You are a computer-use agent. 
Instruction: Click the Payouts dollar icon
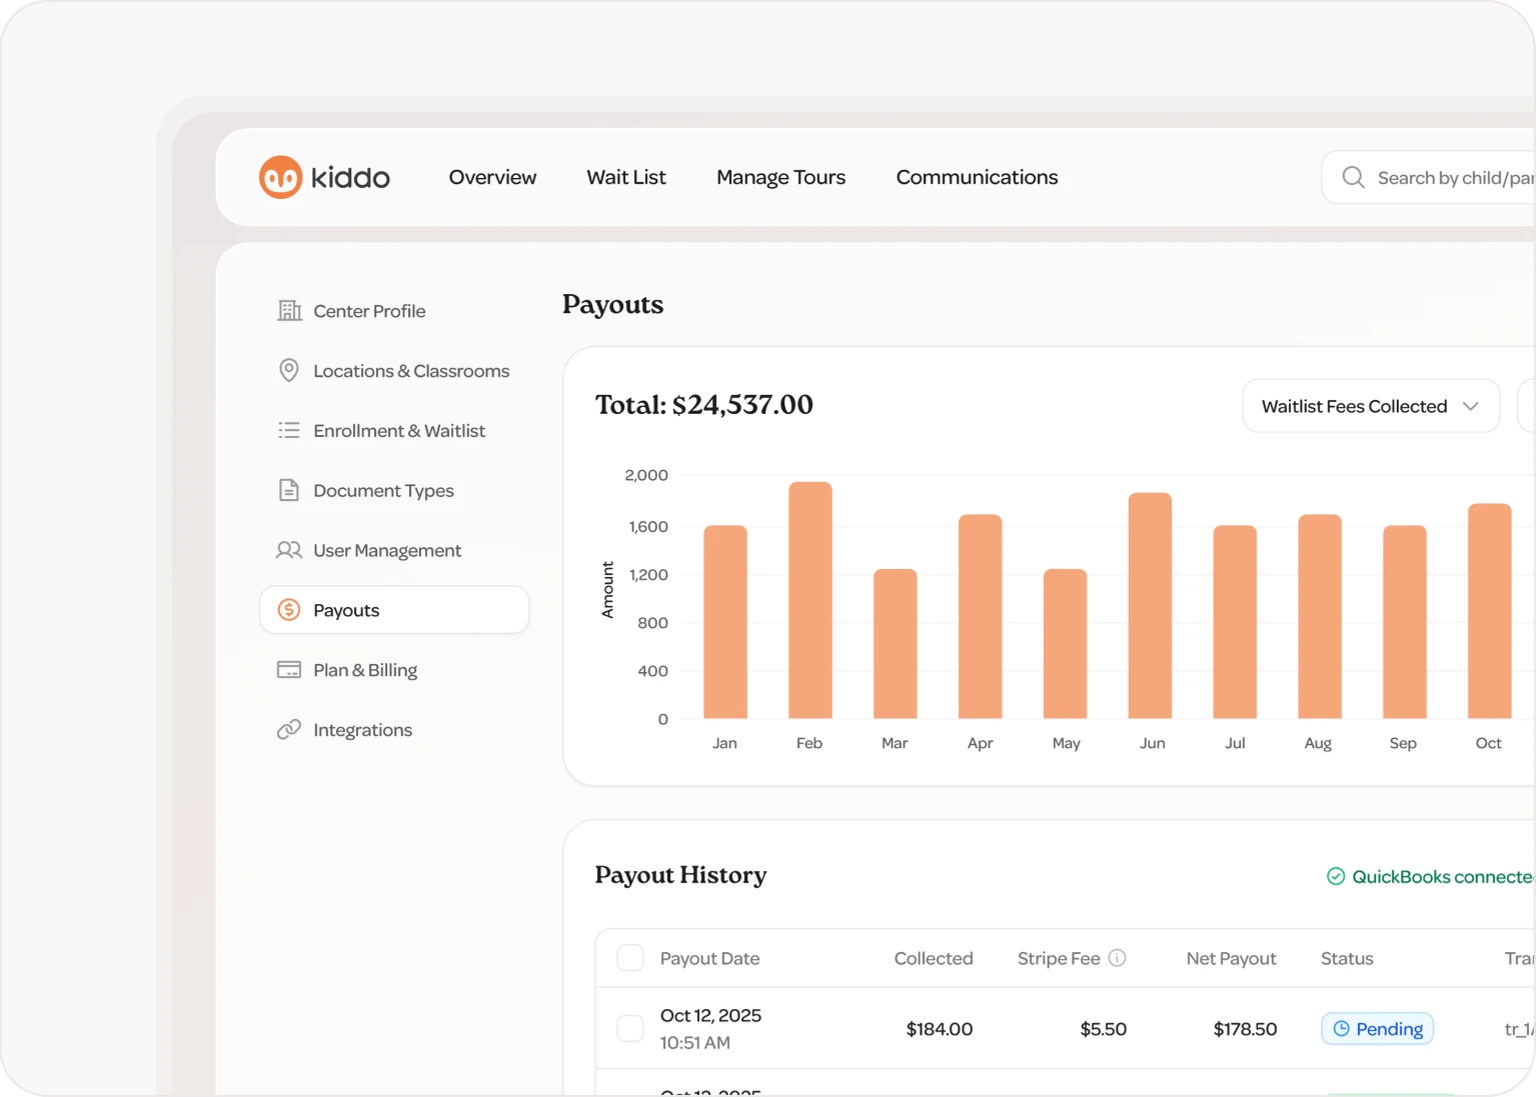[289, 610]
